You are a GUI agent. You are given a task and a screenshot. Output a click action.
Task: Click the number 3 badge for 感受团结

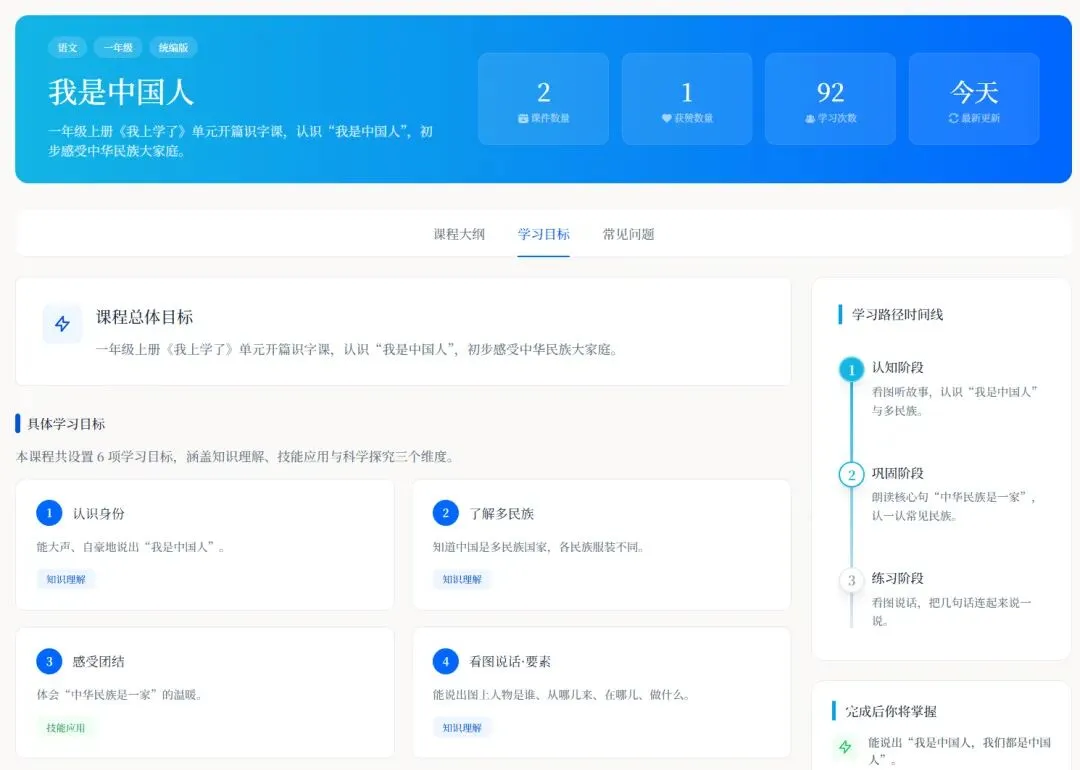(x=49, y=661)
